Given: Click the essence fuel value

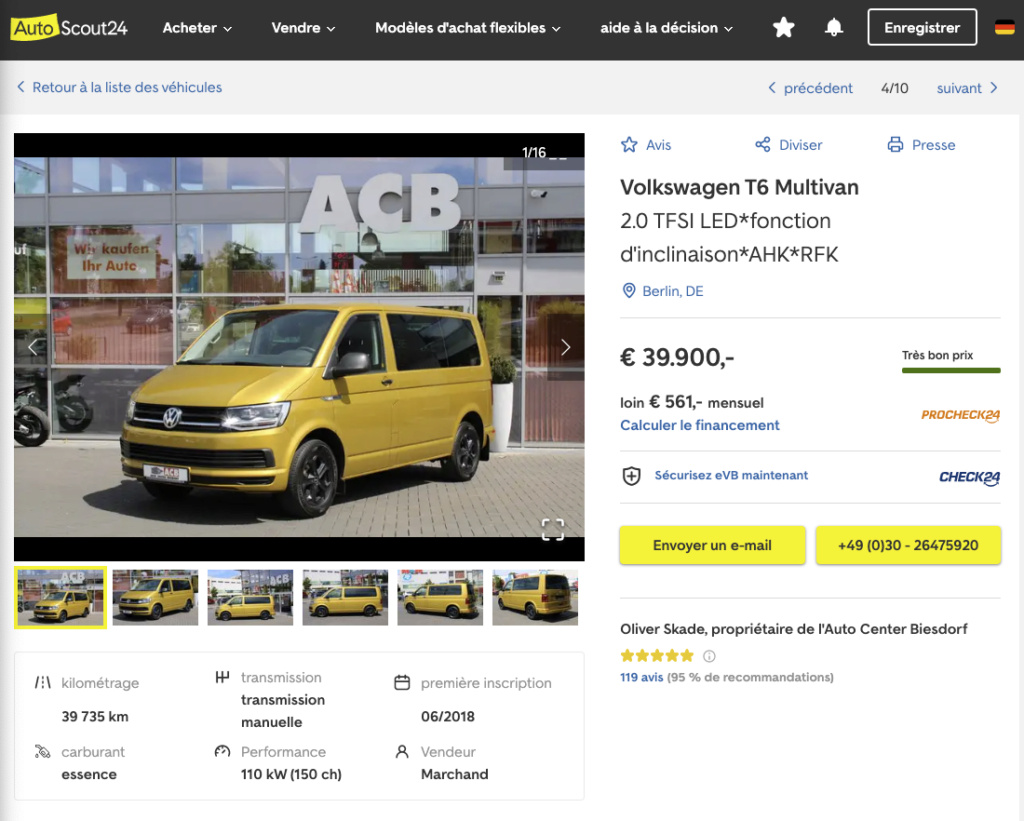Looking at the screenshot, I should click(89, 775).
